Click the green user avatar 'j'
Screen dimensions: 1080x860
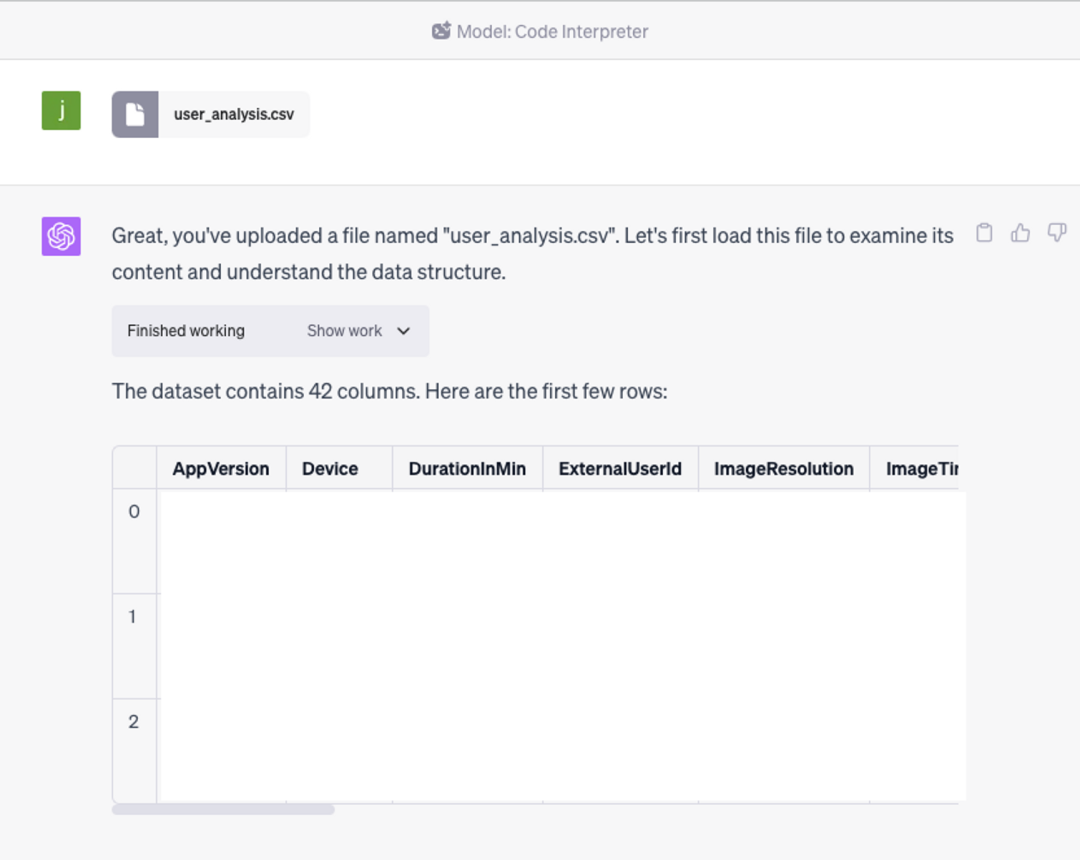(x=61, y=110)
